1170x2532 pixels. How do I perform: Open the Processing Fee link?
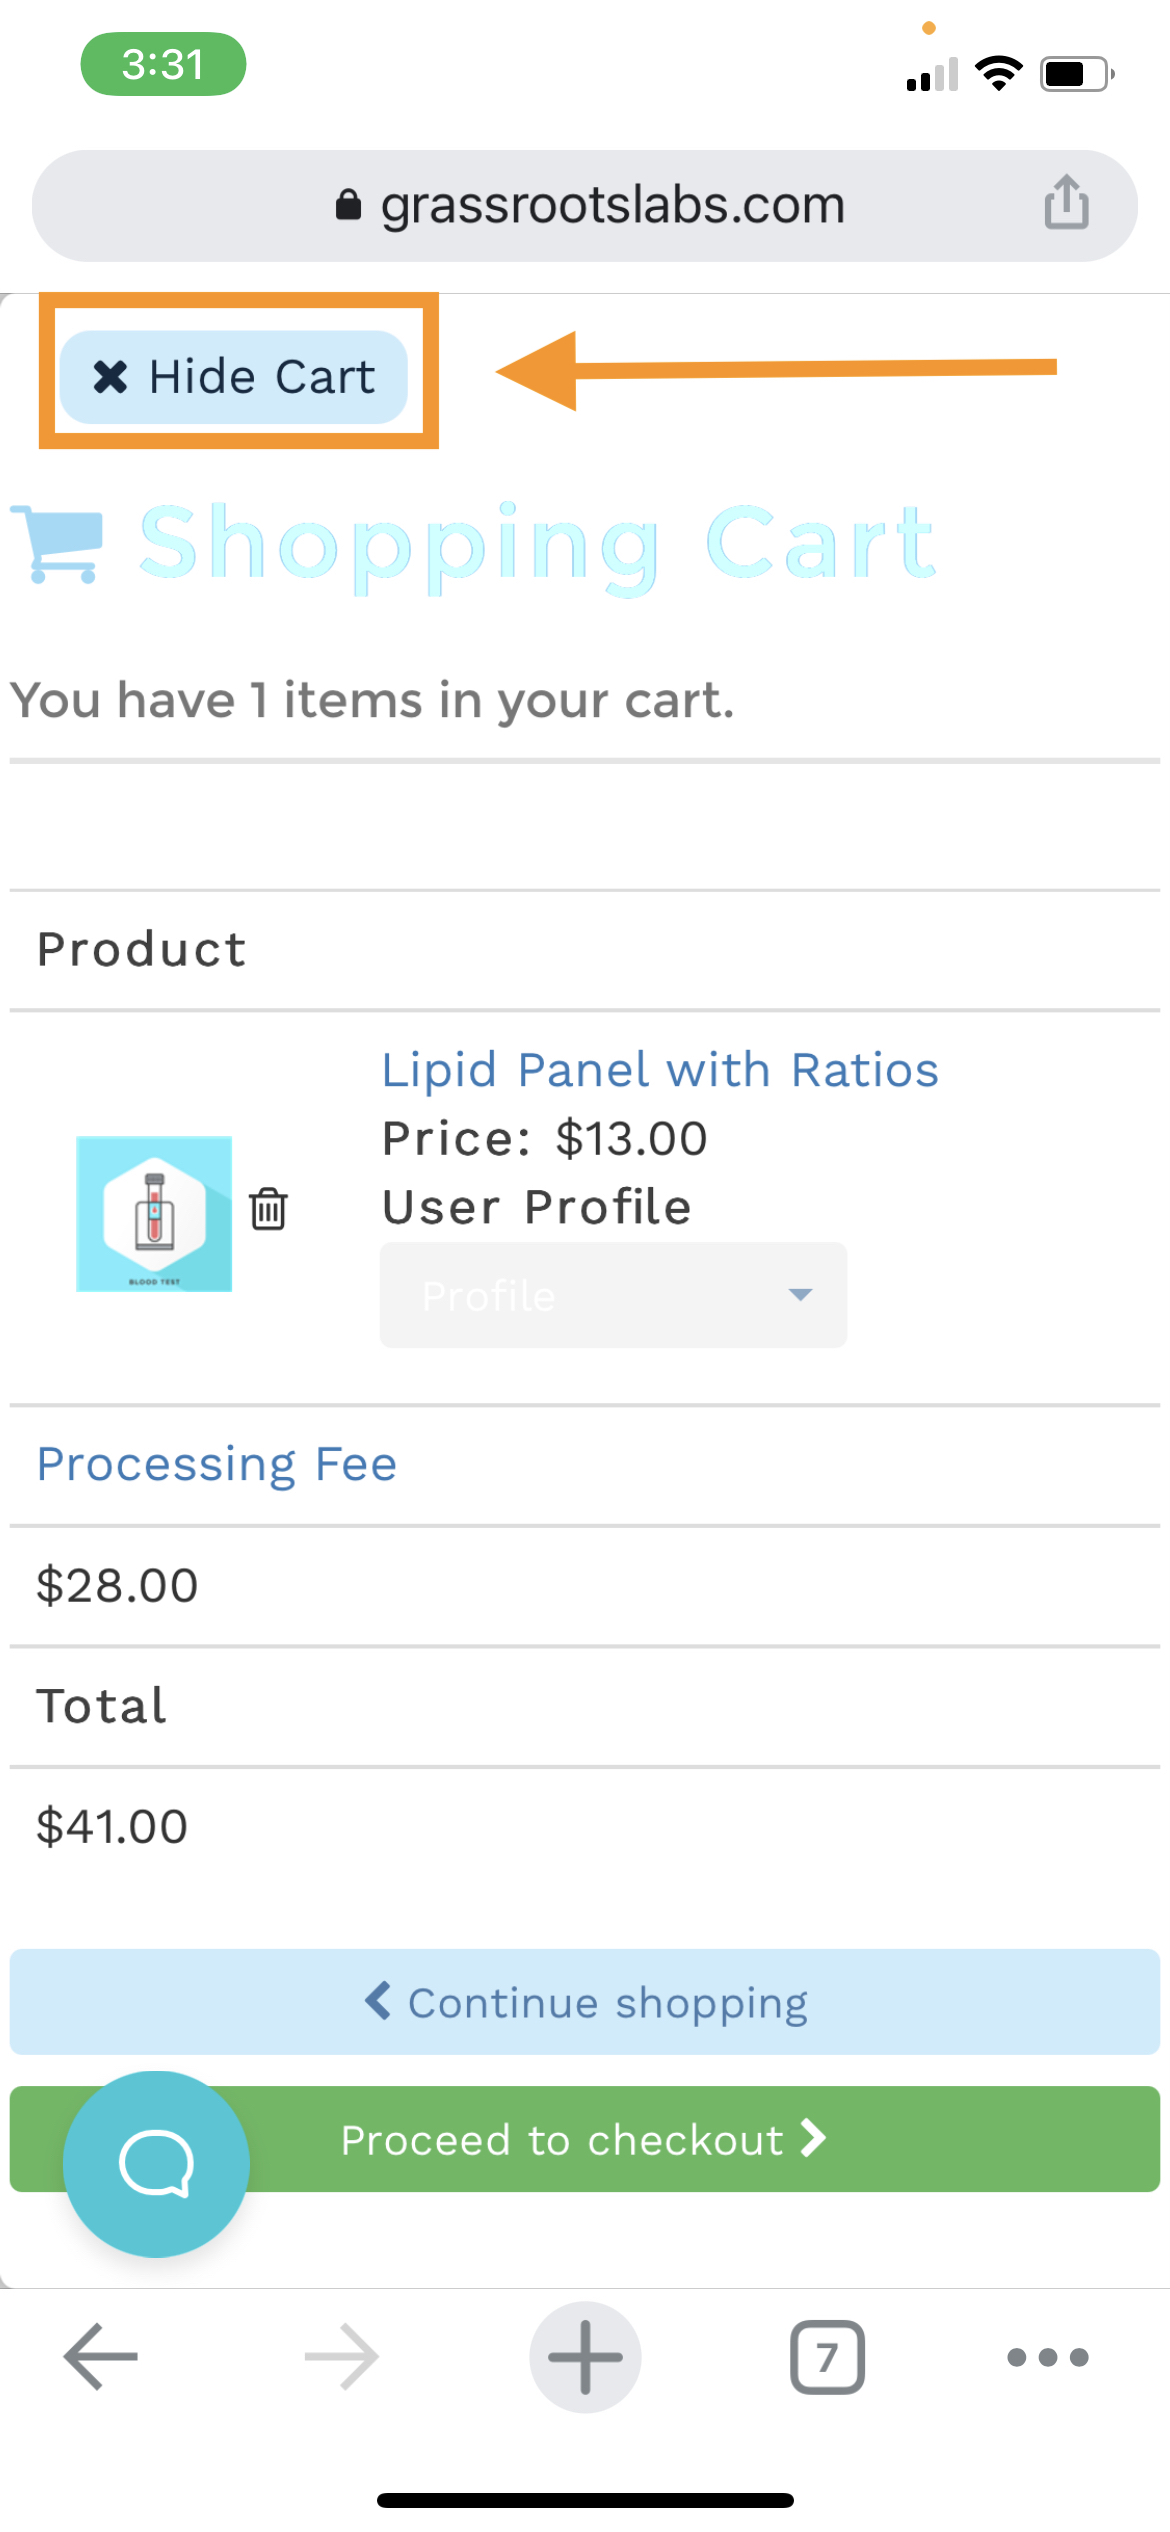pos(217,1464)
